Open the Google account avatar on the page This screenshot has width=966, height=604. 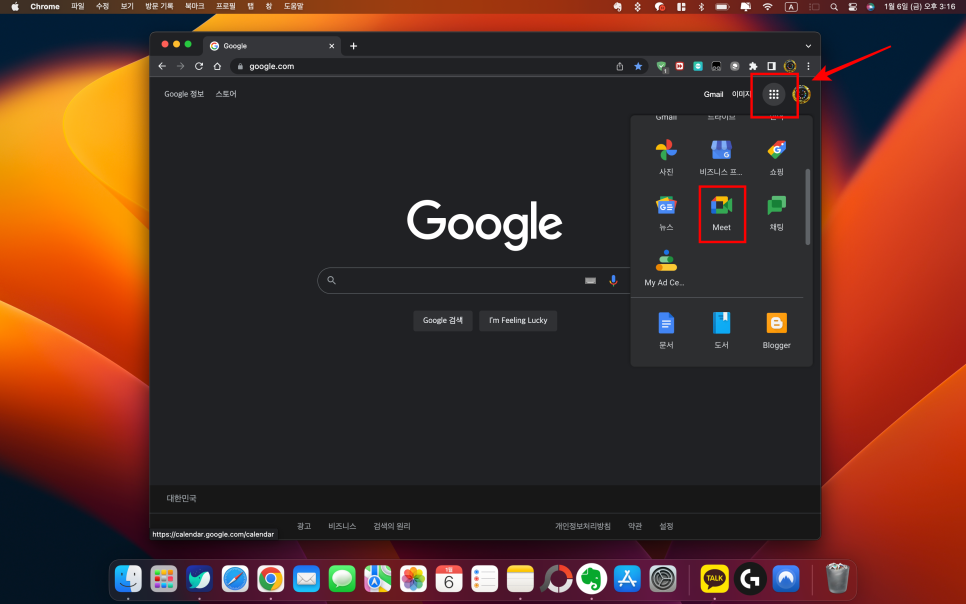click(802, 94)
